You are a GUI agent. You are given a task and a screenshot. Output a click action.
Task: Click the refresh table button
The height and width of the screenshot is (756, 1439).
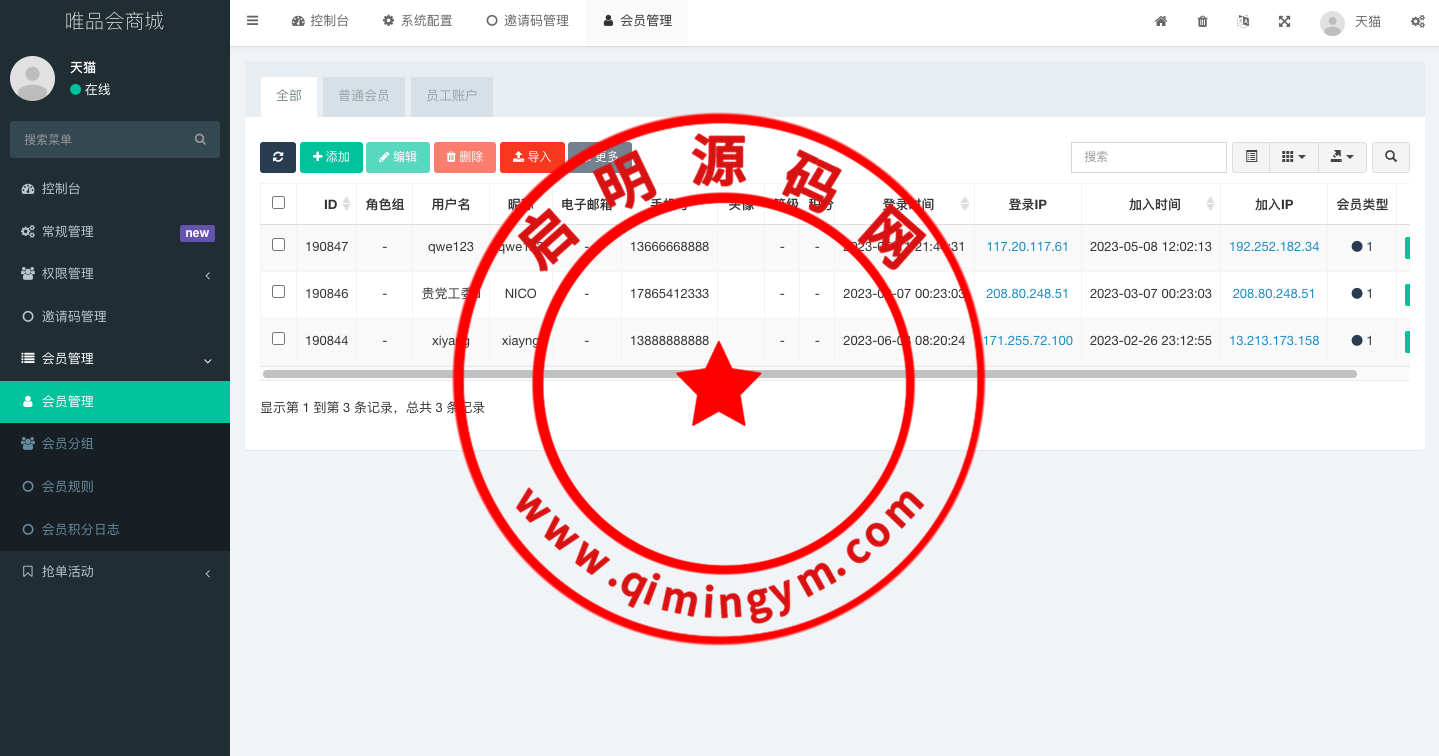click(x=278, y=157)
